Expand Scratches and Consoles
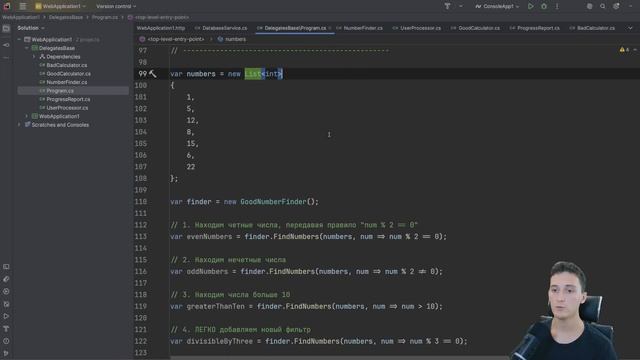The height and width of the screenshot is (360, 640). point(19,125)
